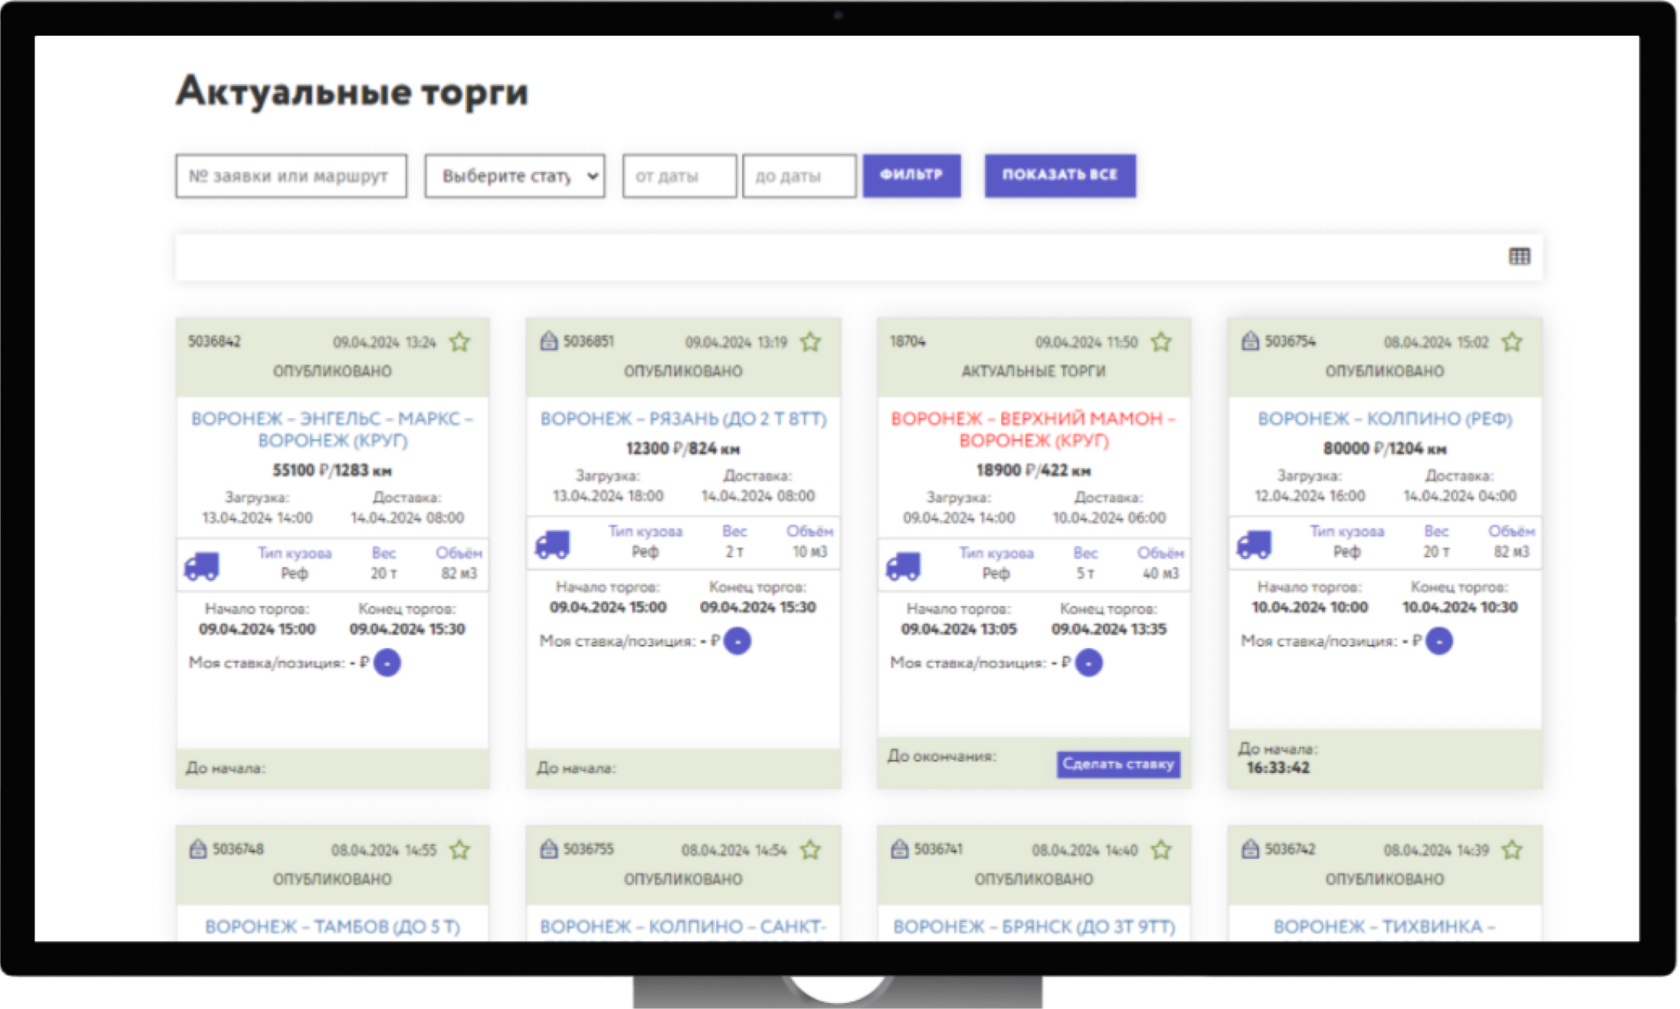Click the warehouse icon beside 5036742

pos(1250,849)
